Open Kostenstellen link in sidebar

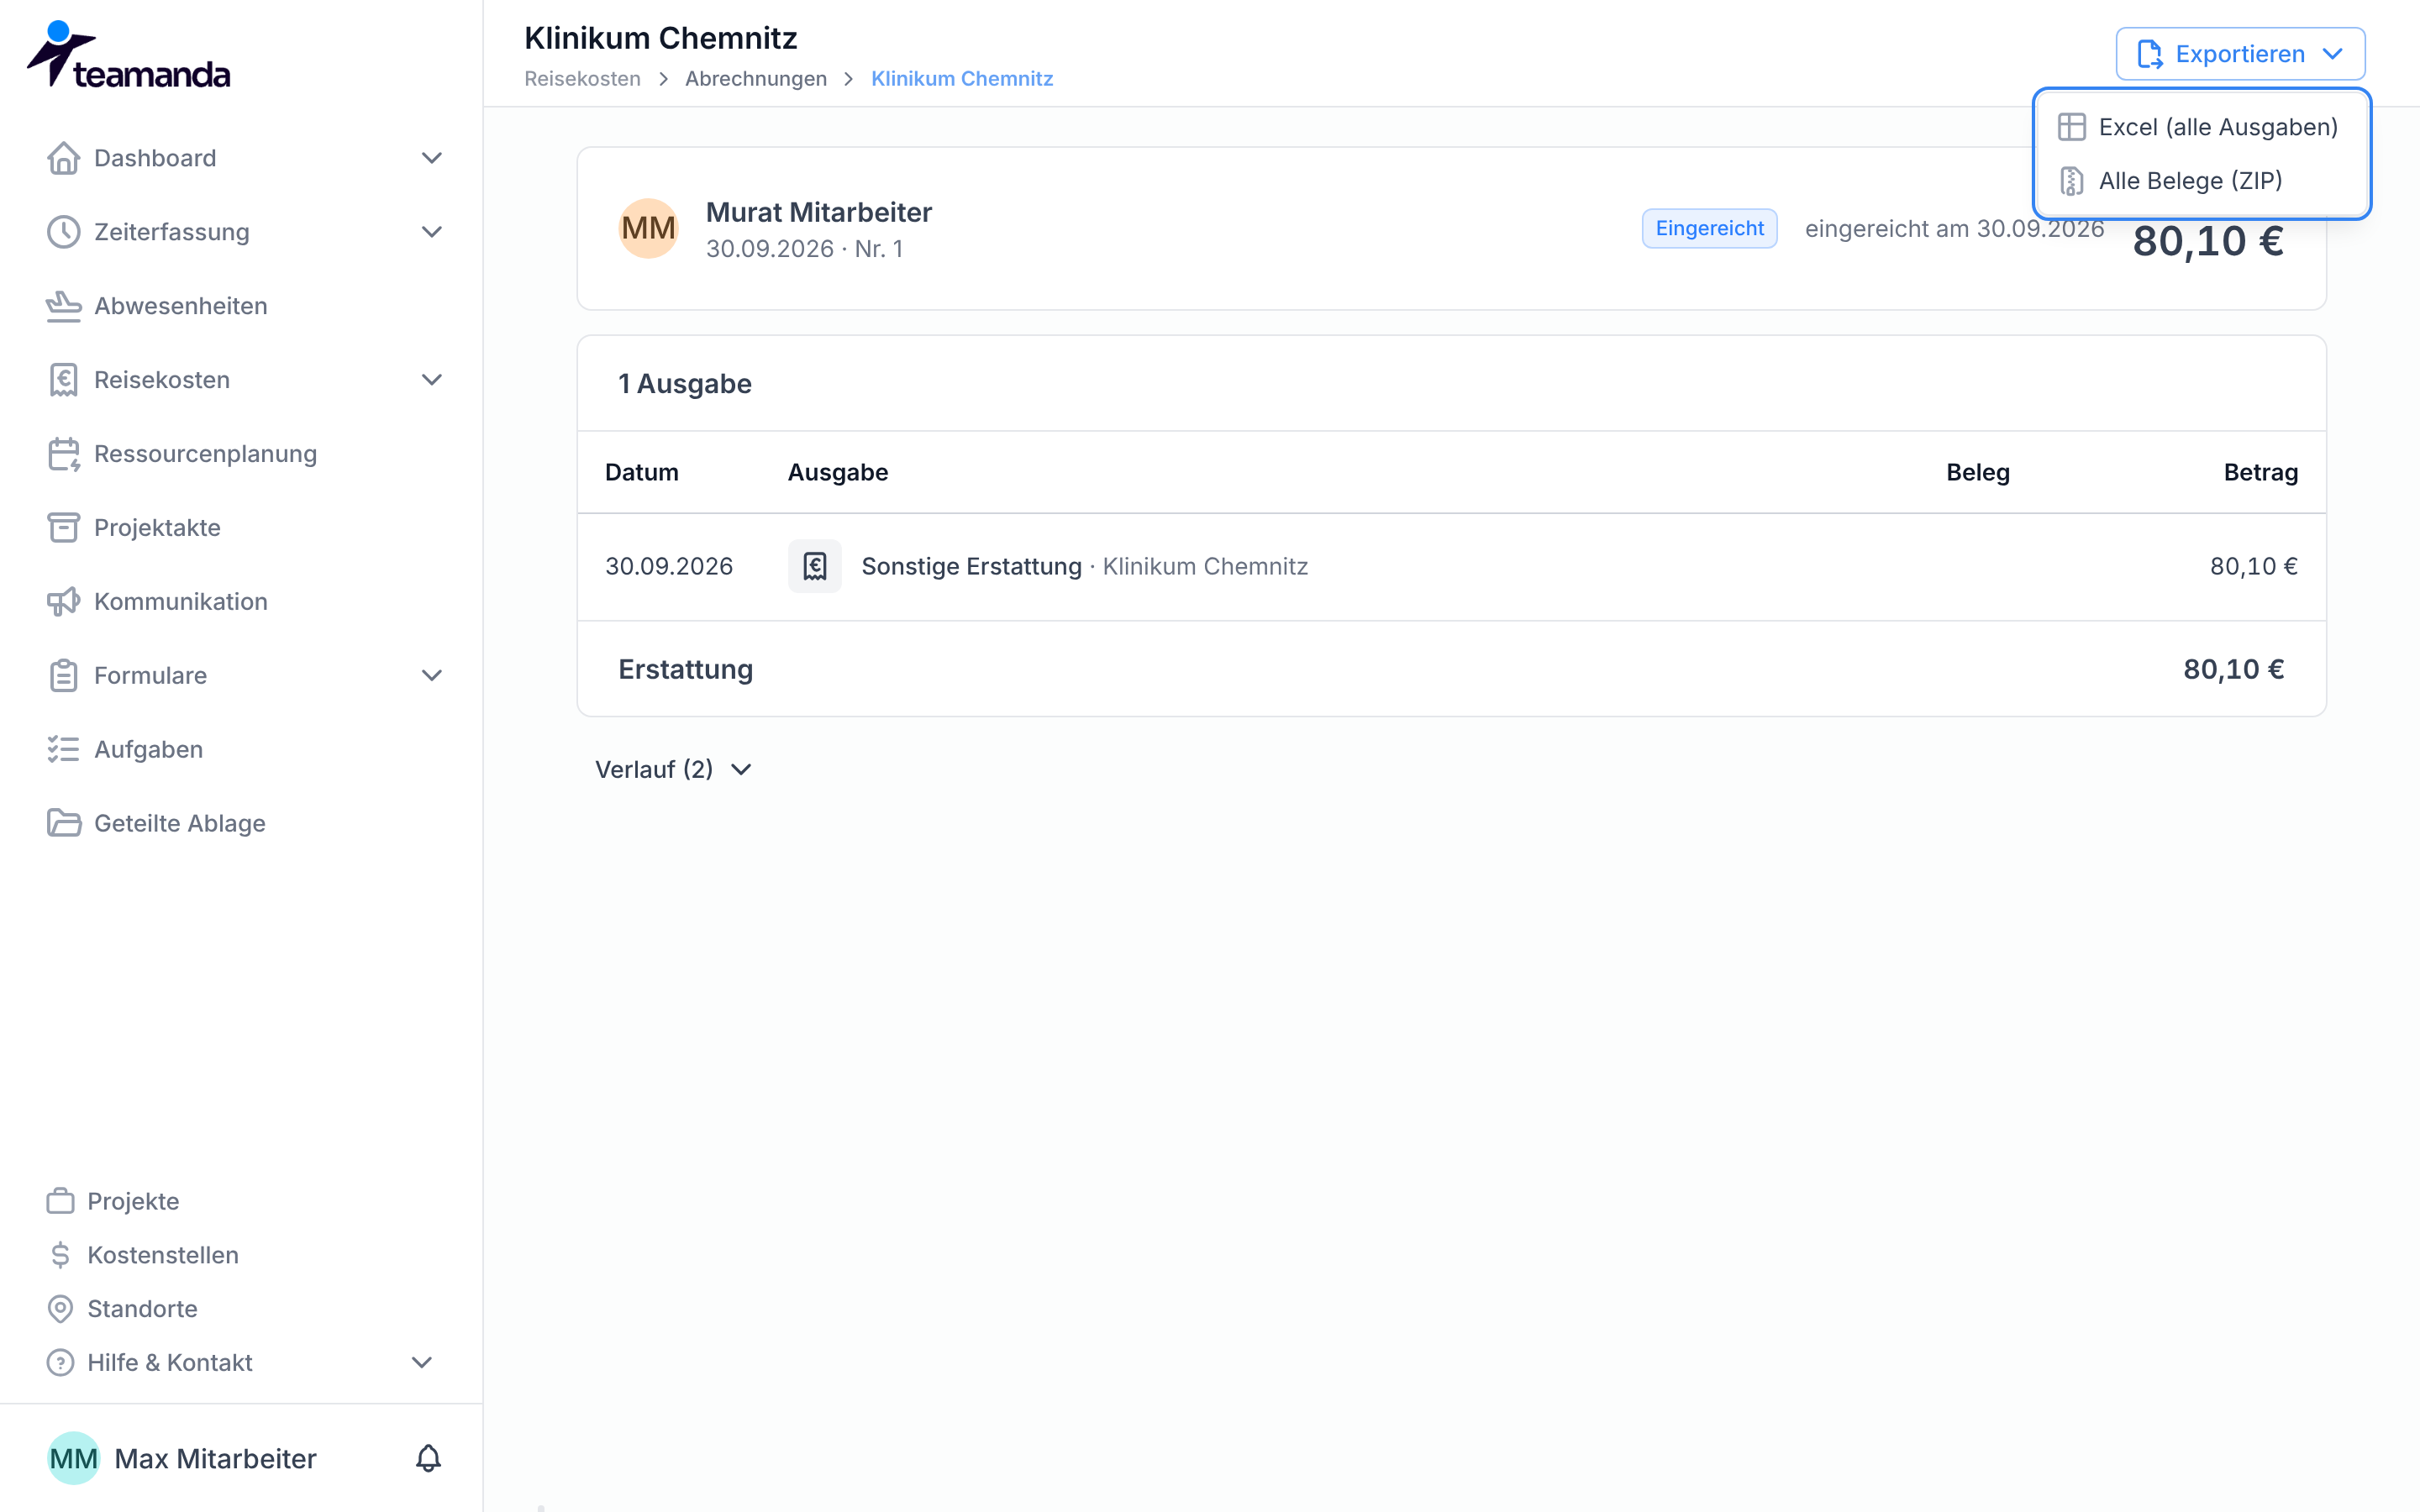[x=163, y=1255]
